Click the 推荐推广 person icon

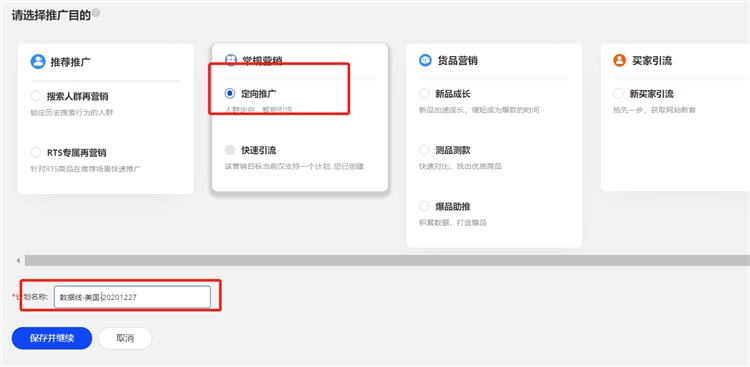pos(38,61)
